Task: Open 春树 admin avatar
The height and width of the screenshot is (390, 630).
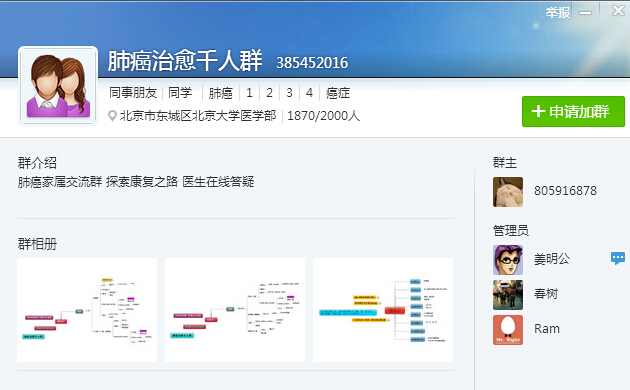Action: [508, 295]
